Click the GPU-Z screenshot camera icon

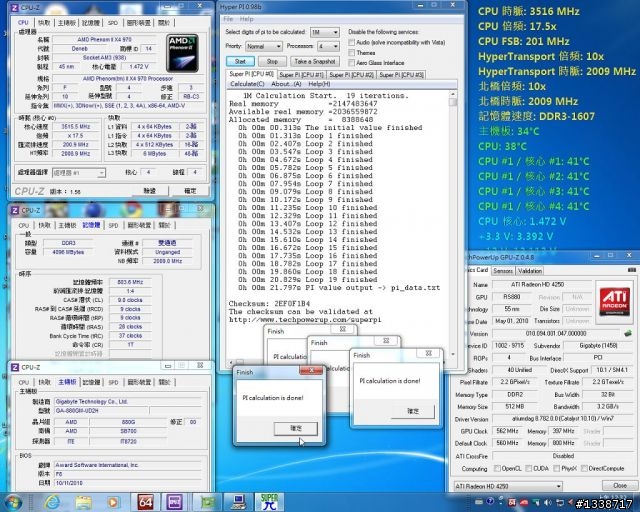(x=632, y=270)
